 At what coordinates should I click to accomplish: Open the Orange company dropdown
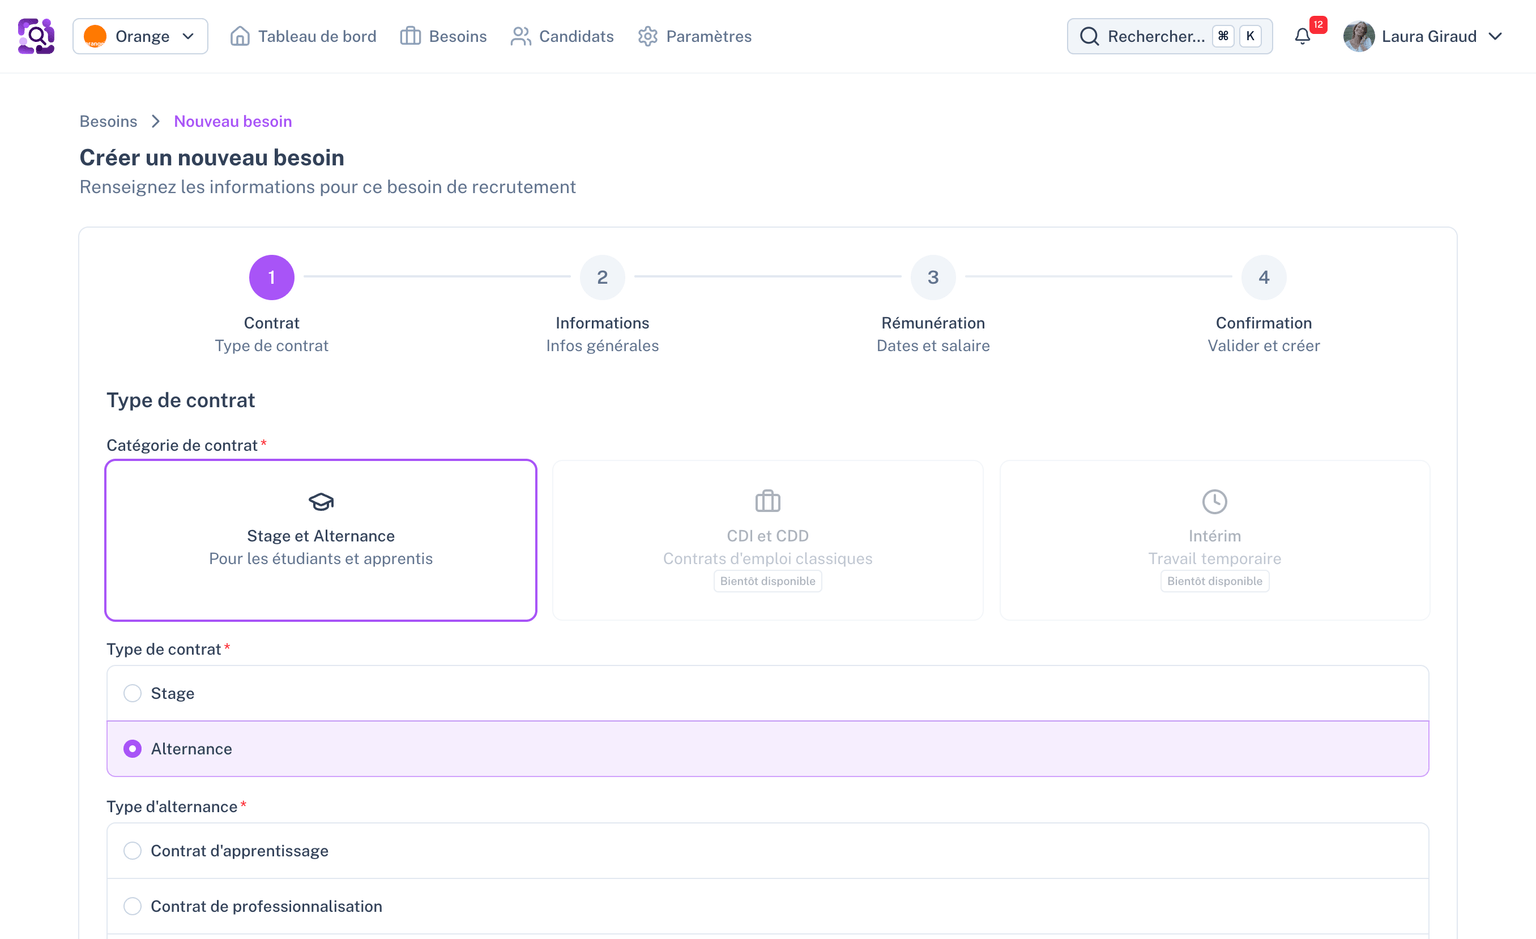pos(140,37)
